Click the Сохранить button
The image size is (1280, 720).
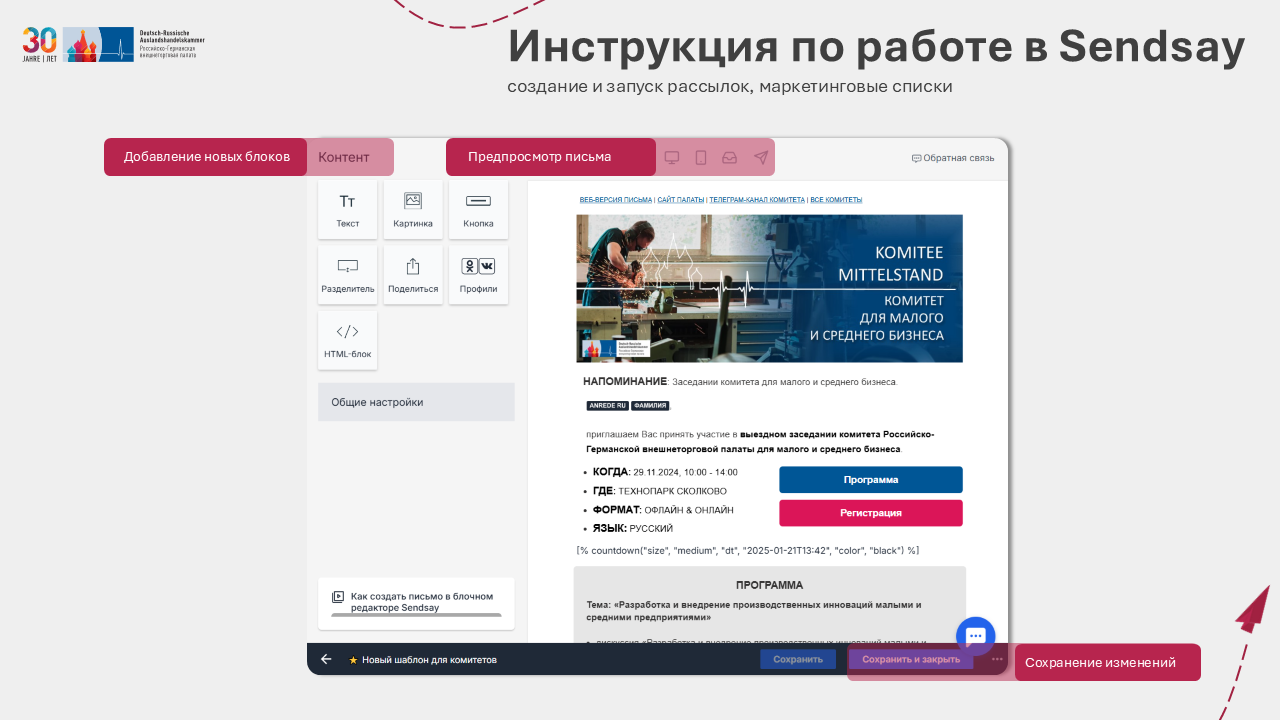pos(798,659)
